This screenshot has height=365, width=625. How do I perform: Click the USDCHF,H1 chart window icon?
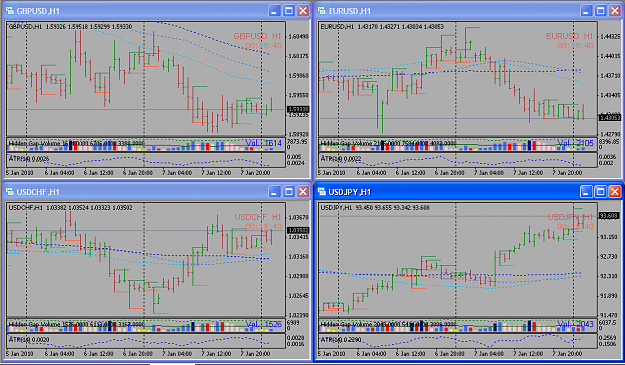[x=10, y=192]
